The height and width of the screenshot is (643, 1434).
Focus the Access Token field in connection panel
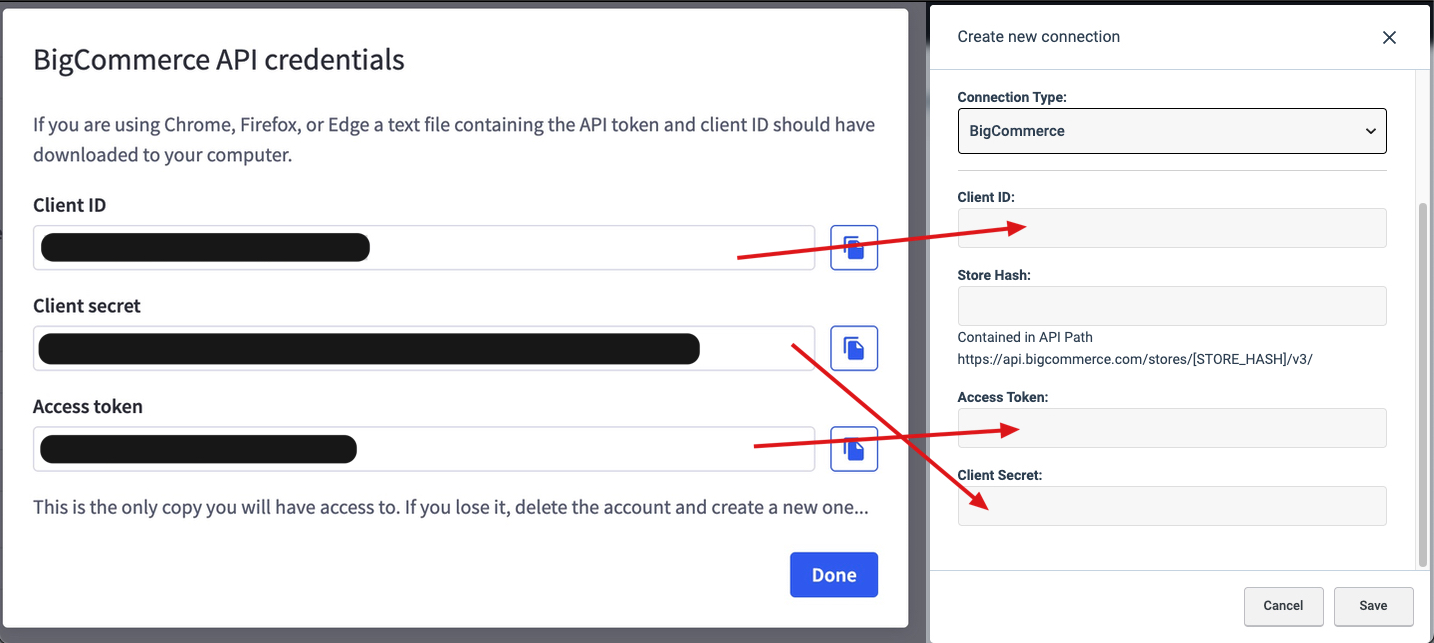1172,428
